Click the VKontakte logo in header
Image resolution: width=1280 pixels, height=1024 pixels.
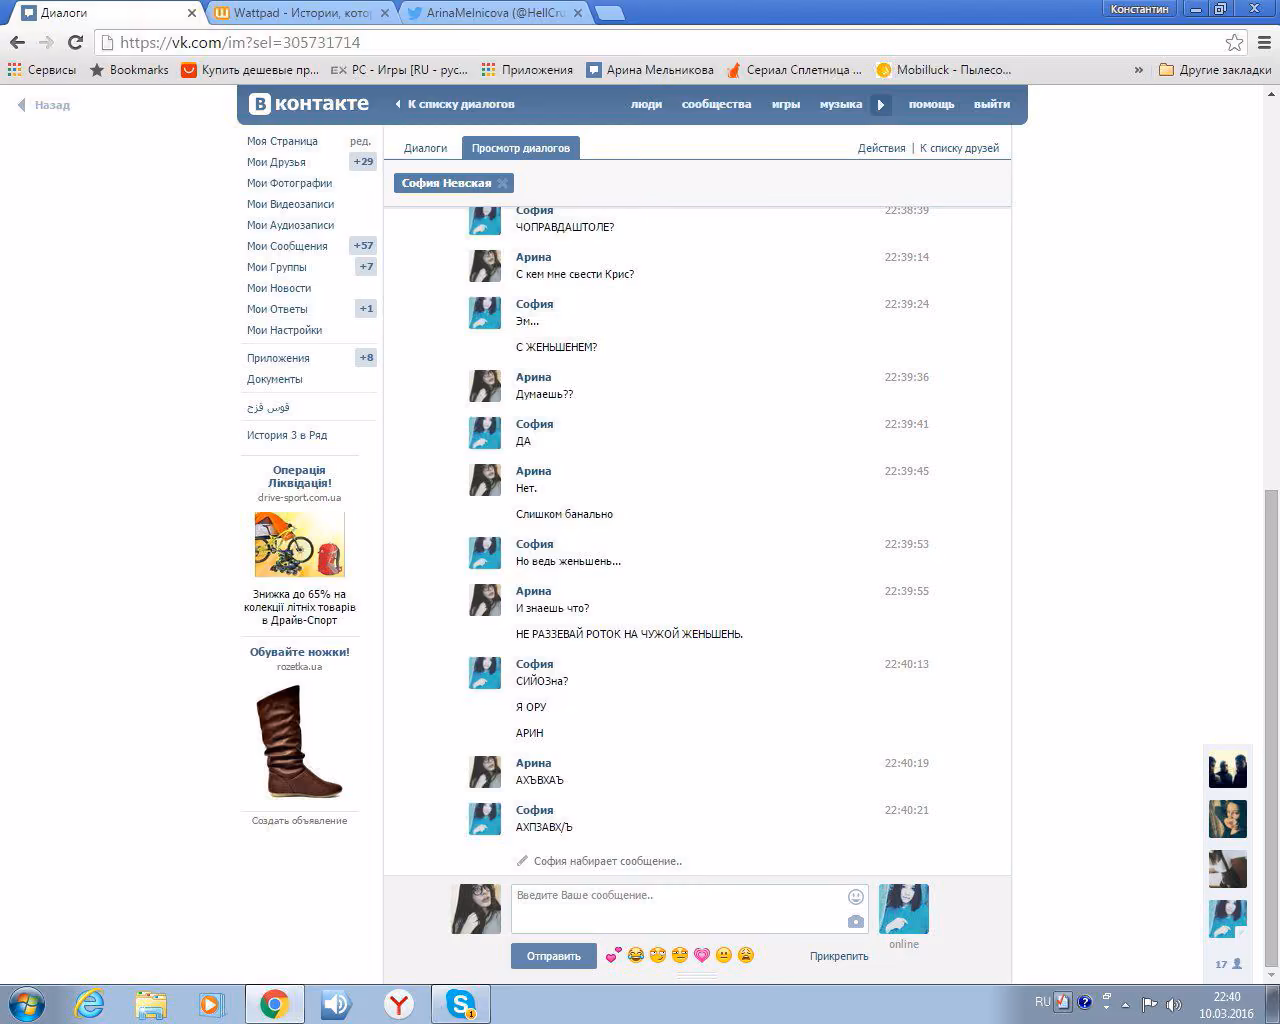[309, 104]
